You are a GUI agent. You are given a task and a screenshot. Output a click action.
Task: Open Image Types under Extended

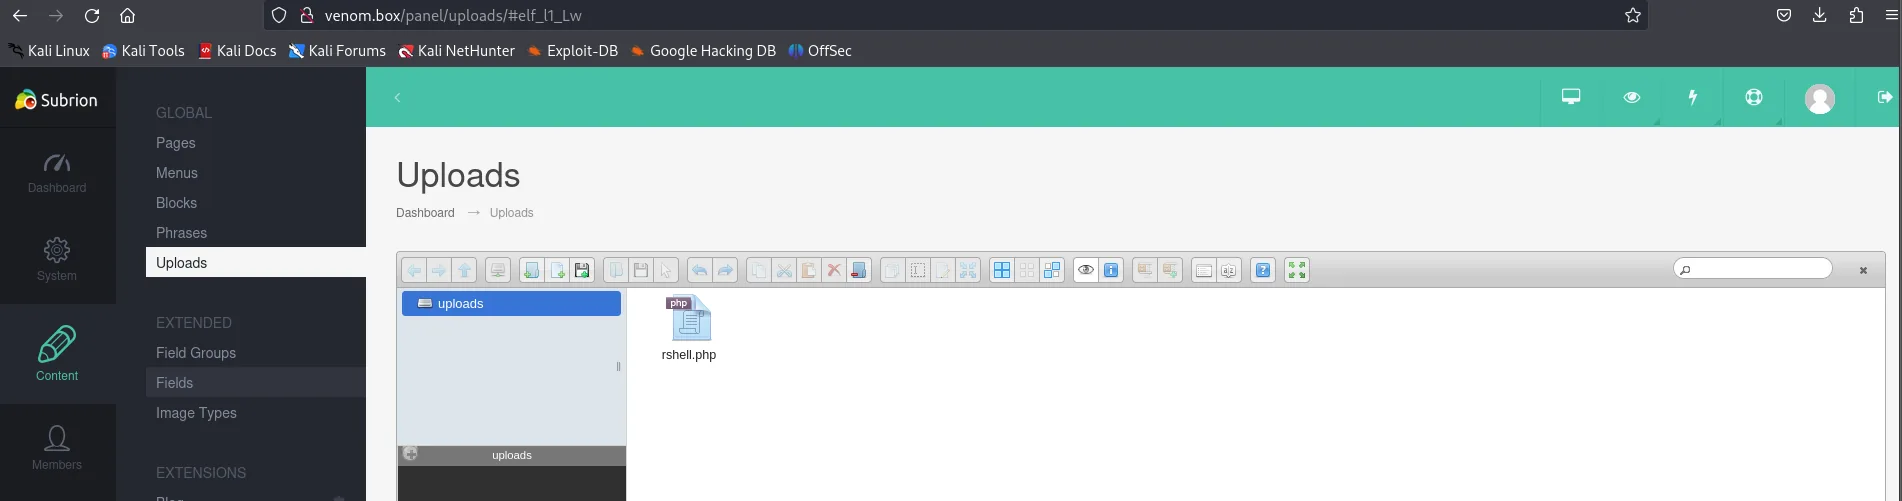[196, 413]
